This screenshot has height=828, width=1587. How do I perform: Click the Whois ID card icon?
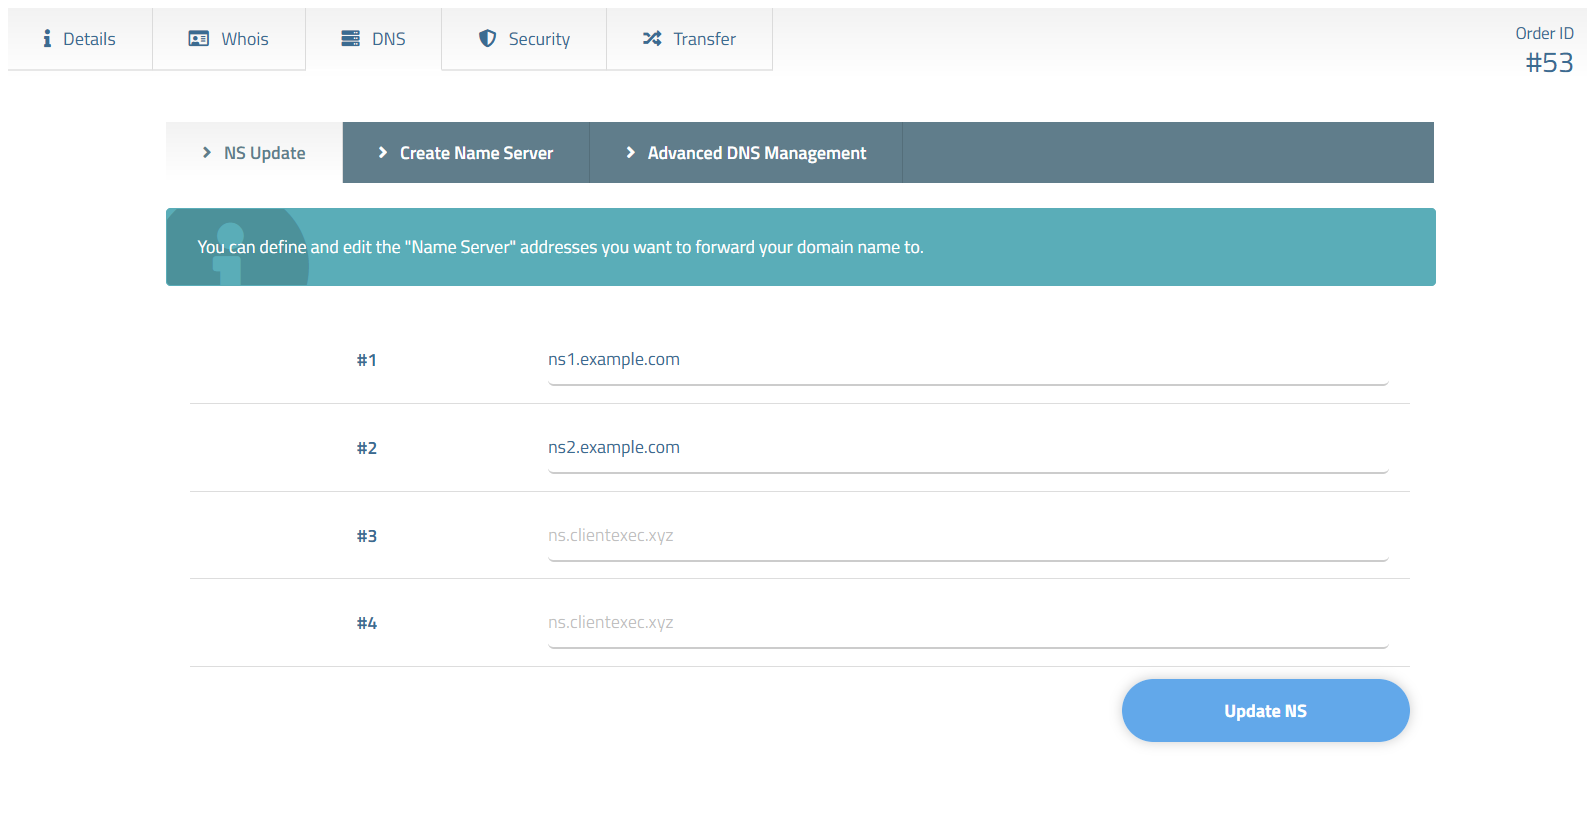click(x=199, y=39)
